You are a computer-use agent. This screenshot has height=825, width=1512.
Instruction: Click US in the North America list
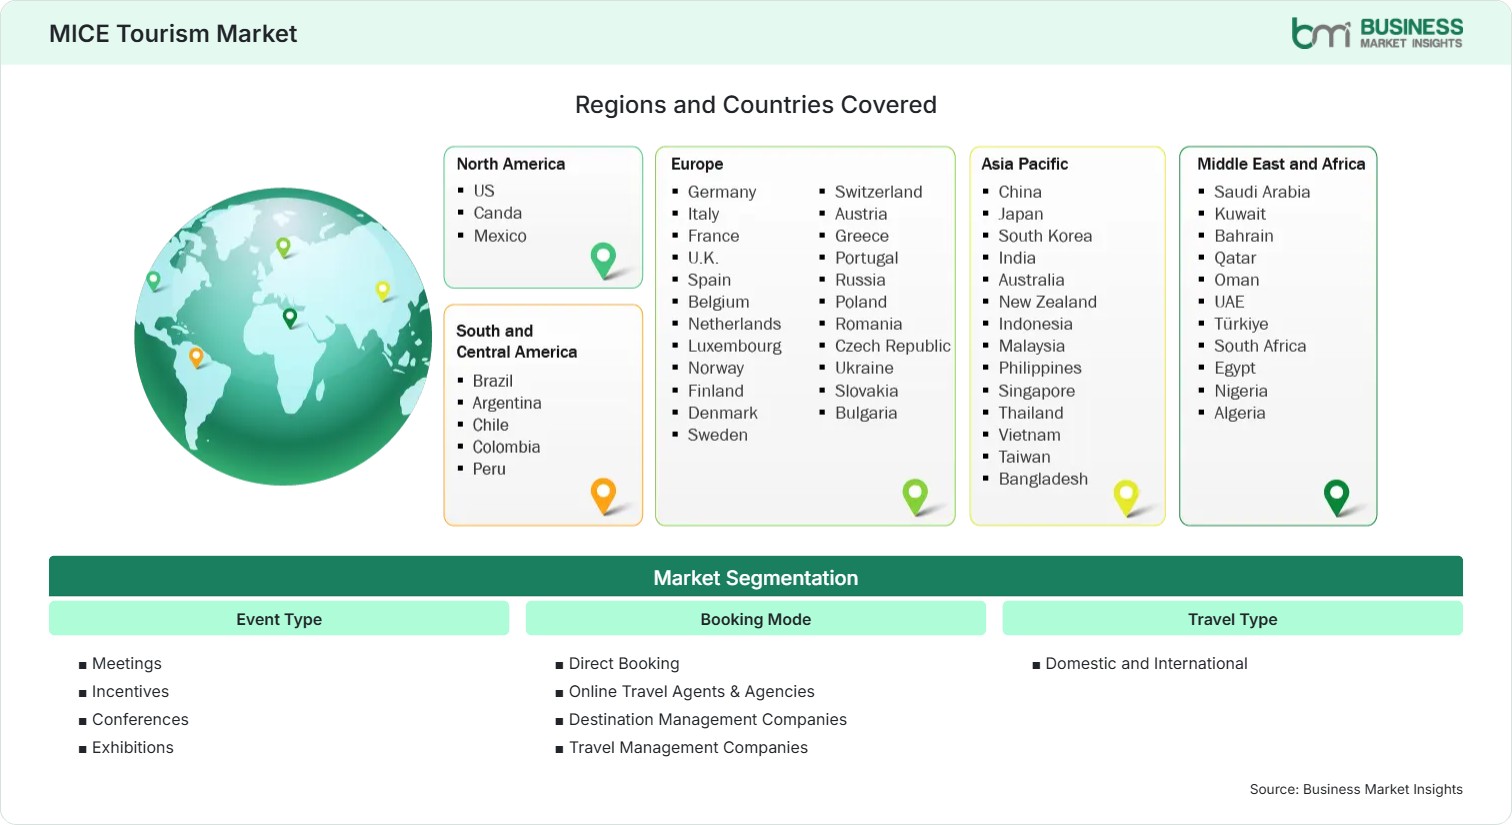[x=484, y=190]
